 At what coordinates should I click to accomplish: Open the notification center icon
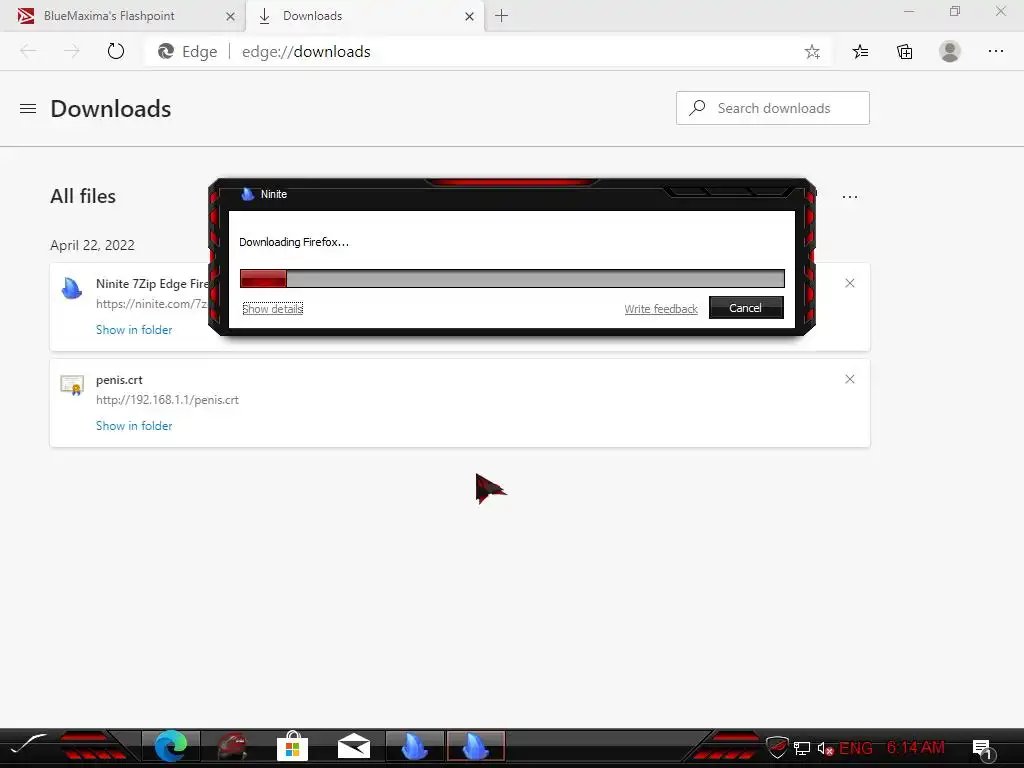[984, 749]
